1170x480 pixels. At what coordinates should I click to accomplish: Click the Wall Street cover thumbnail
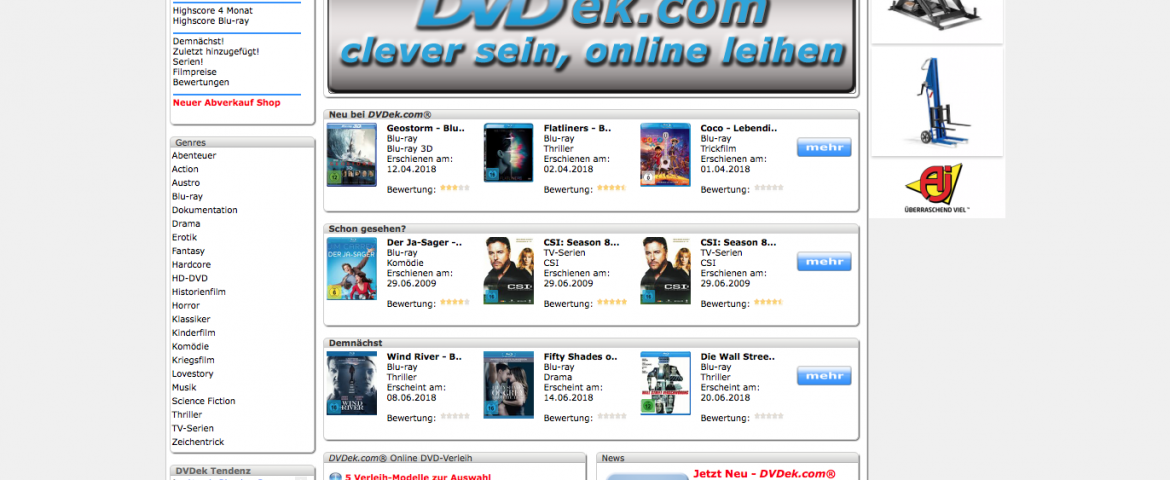pyautogui.click(x=665, y=383)
